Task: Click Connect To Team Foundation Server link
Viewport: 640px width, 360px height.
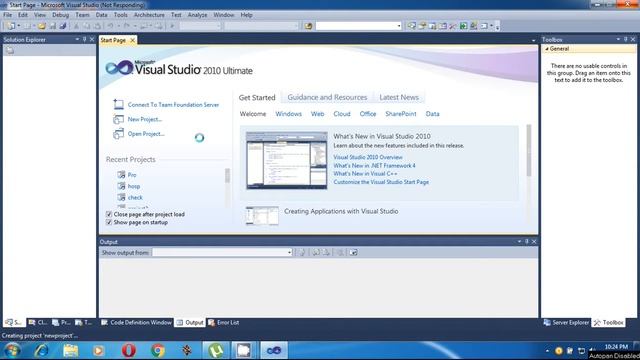Action: [x=173, y=105]
